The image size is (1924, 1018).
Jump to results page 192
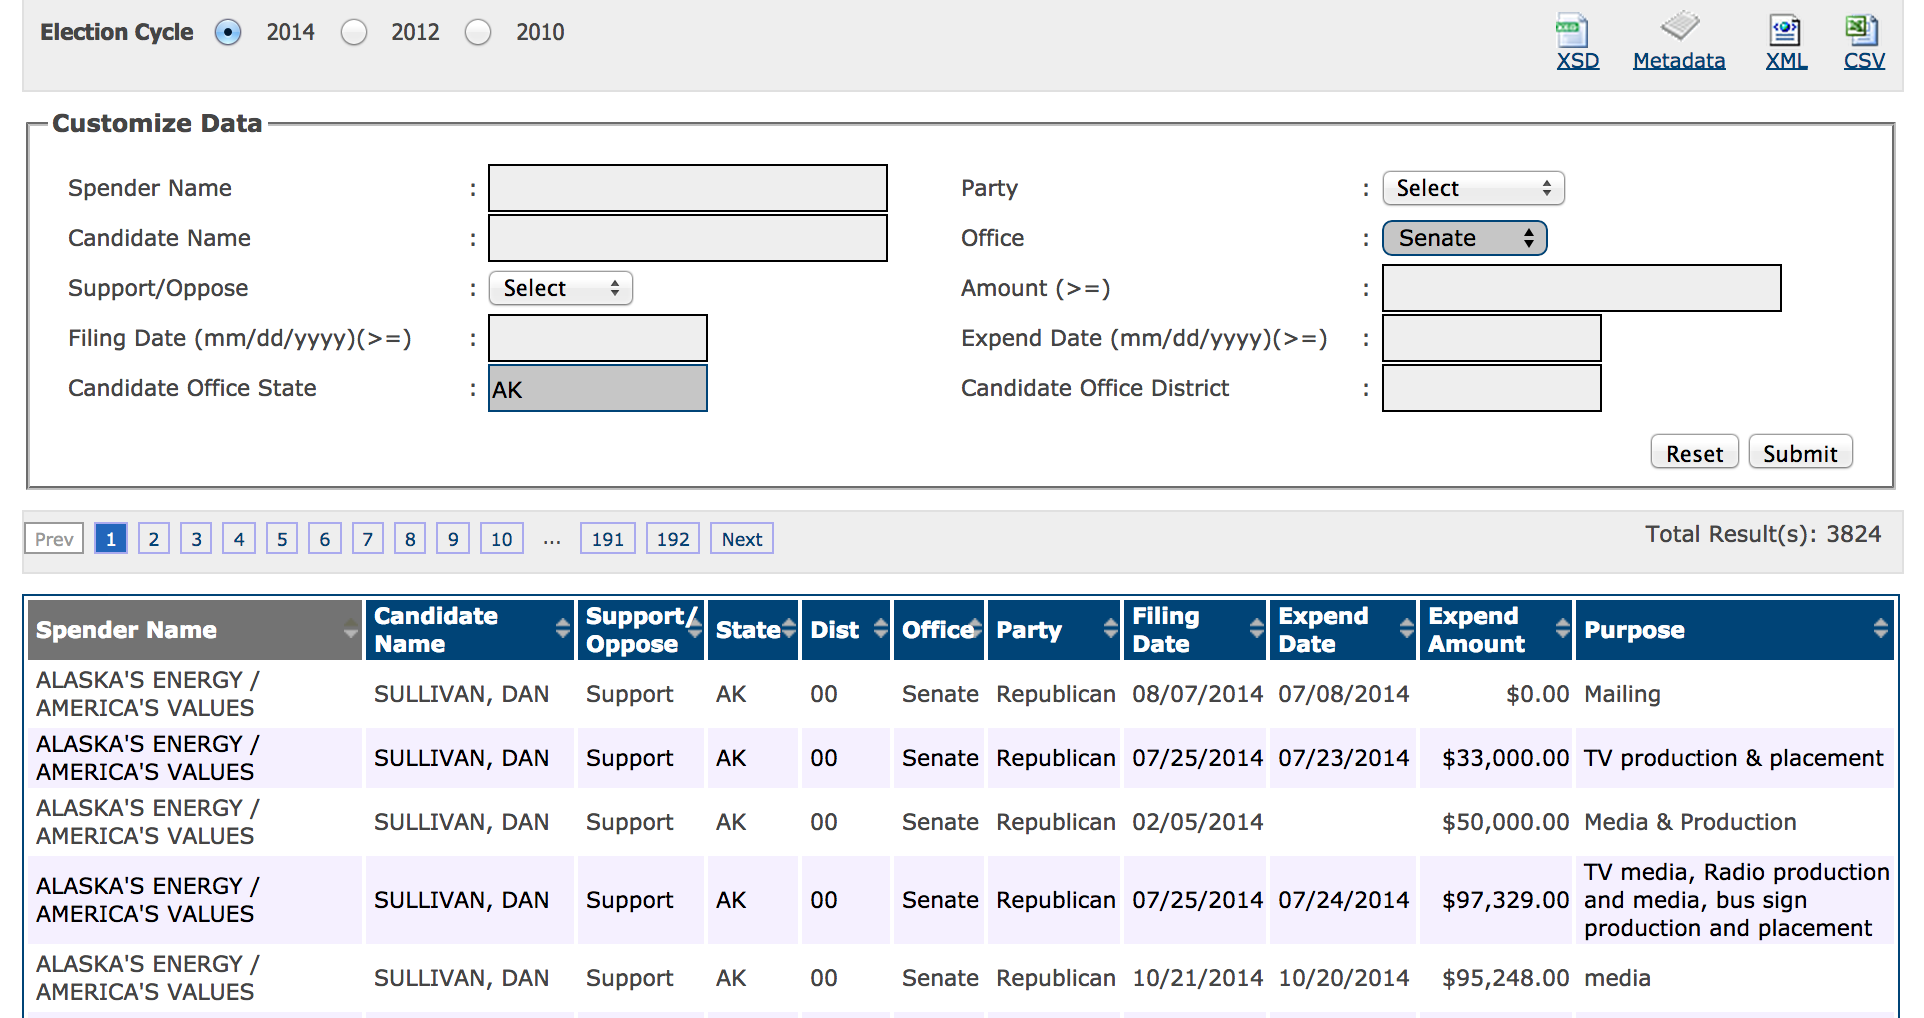(672, 539)
